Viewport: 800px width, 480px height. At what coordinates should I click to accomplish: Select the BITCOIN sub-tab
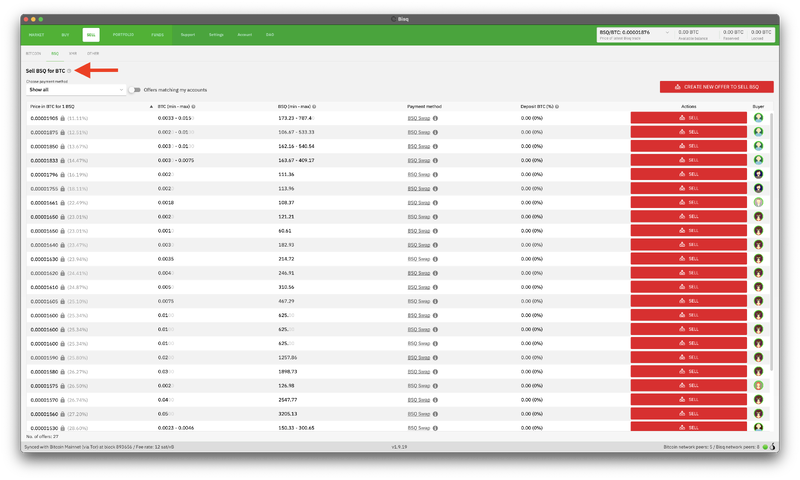tap(33, 53)
